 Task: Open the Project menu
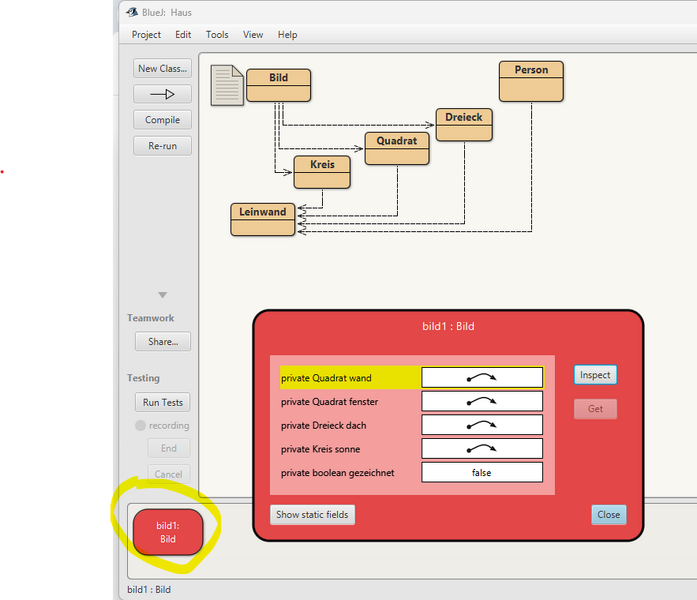146,35
